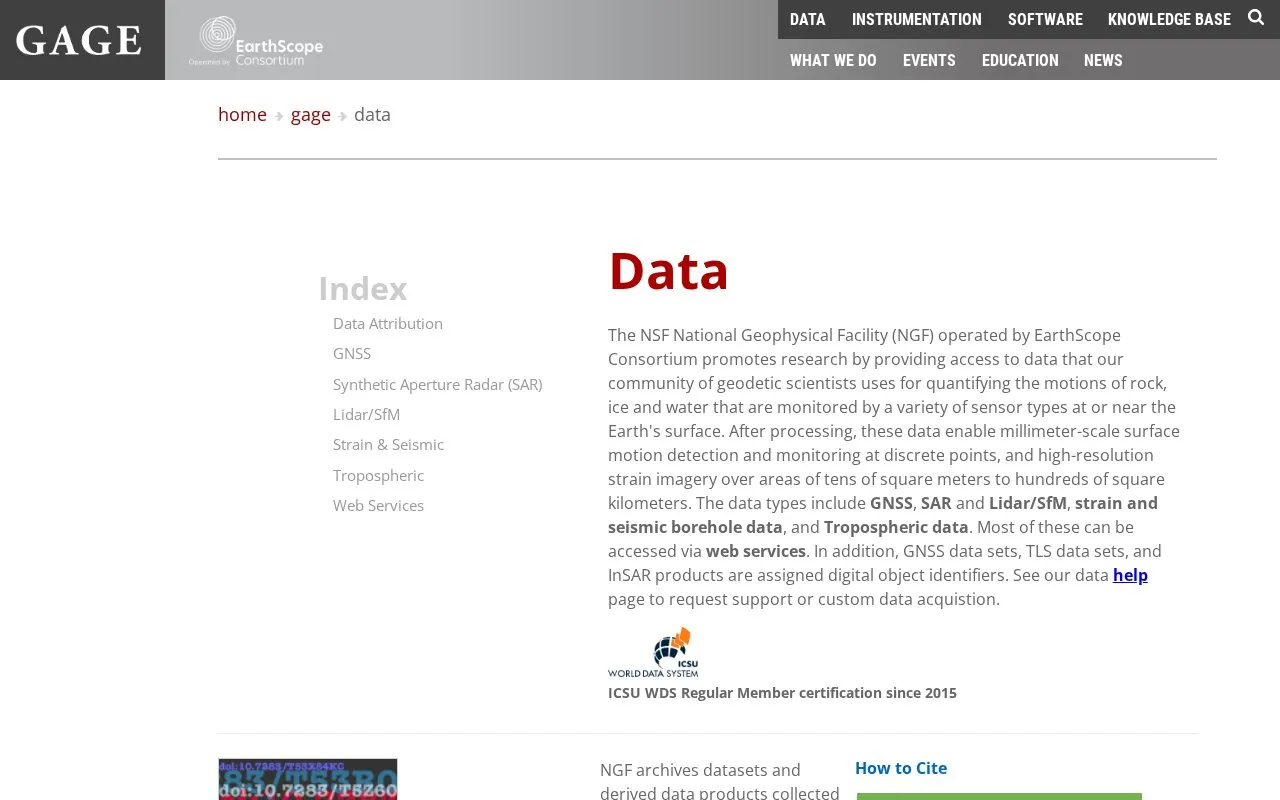
Task: Click the GAGE logo
Action: coord(79,40)
